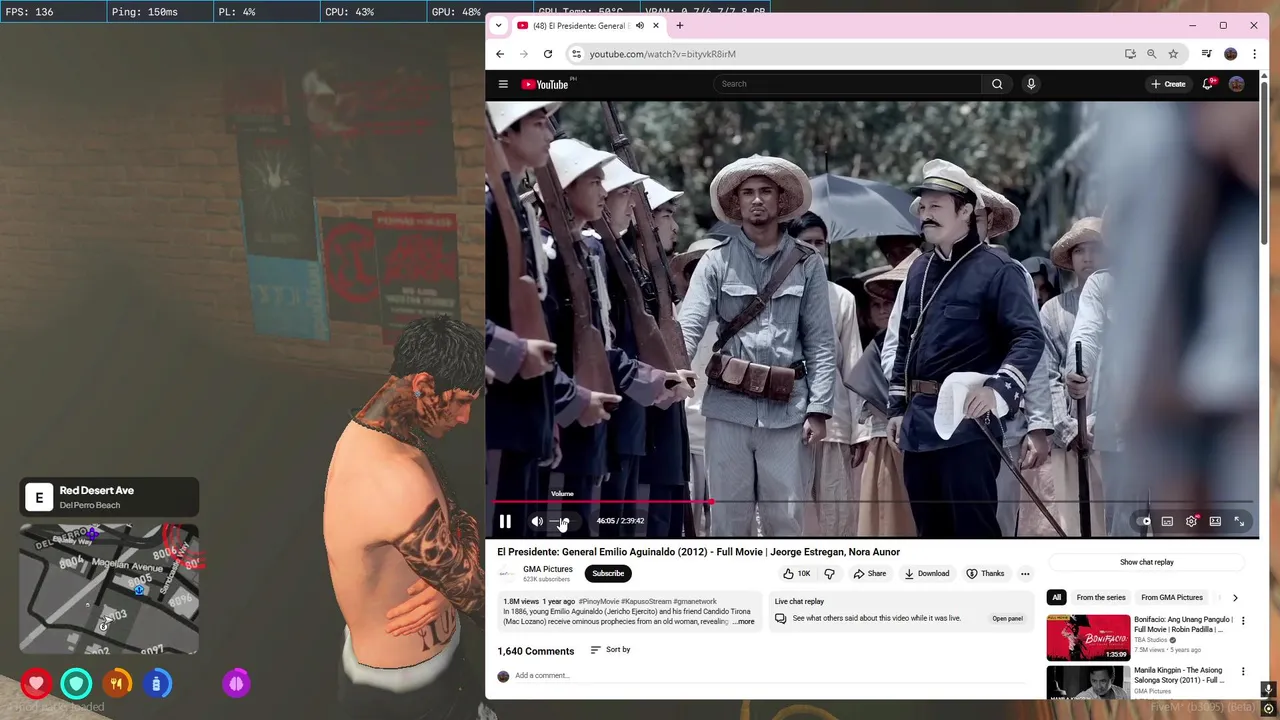Toggle subtitles/closed captions in player
This screenshot has width=1280, height=720.
coord(1167,521)
